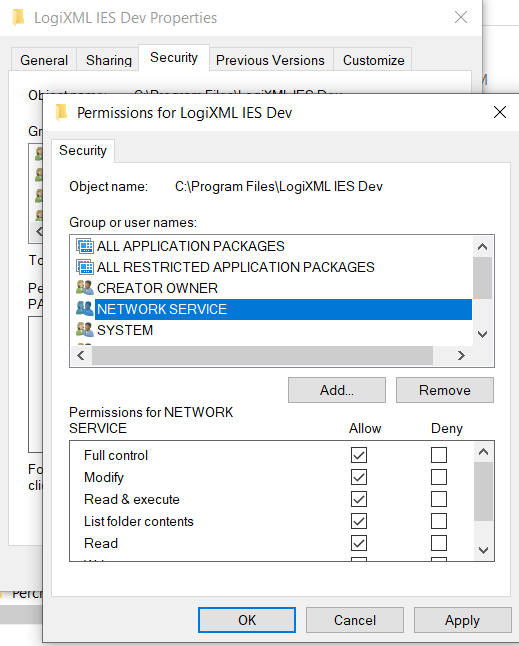Check Deny checkbox for Read

click(439, 543)
